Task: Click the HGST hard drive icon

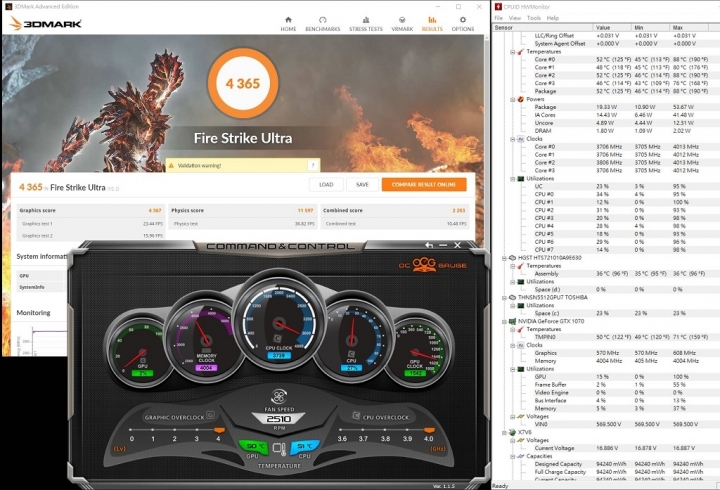Action: click(x=512, y=258)
